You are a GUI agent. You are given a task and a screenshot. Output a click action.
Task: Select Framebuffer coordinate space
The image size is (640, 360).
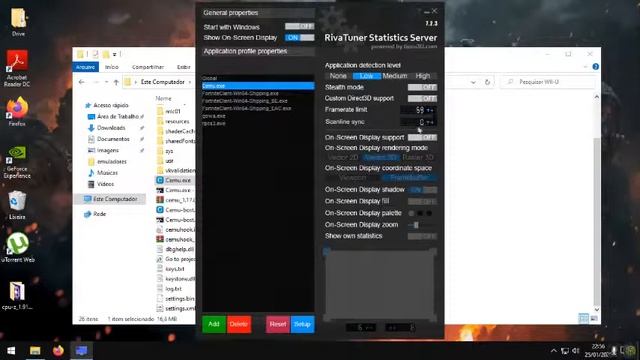[x=409, y=178]
